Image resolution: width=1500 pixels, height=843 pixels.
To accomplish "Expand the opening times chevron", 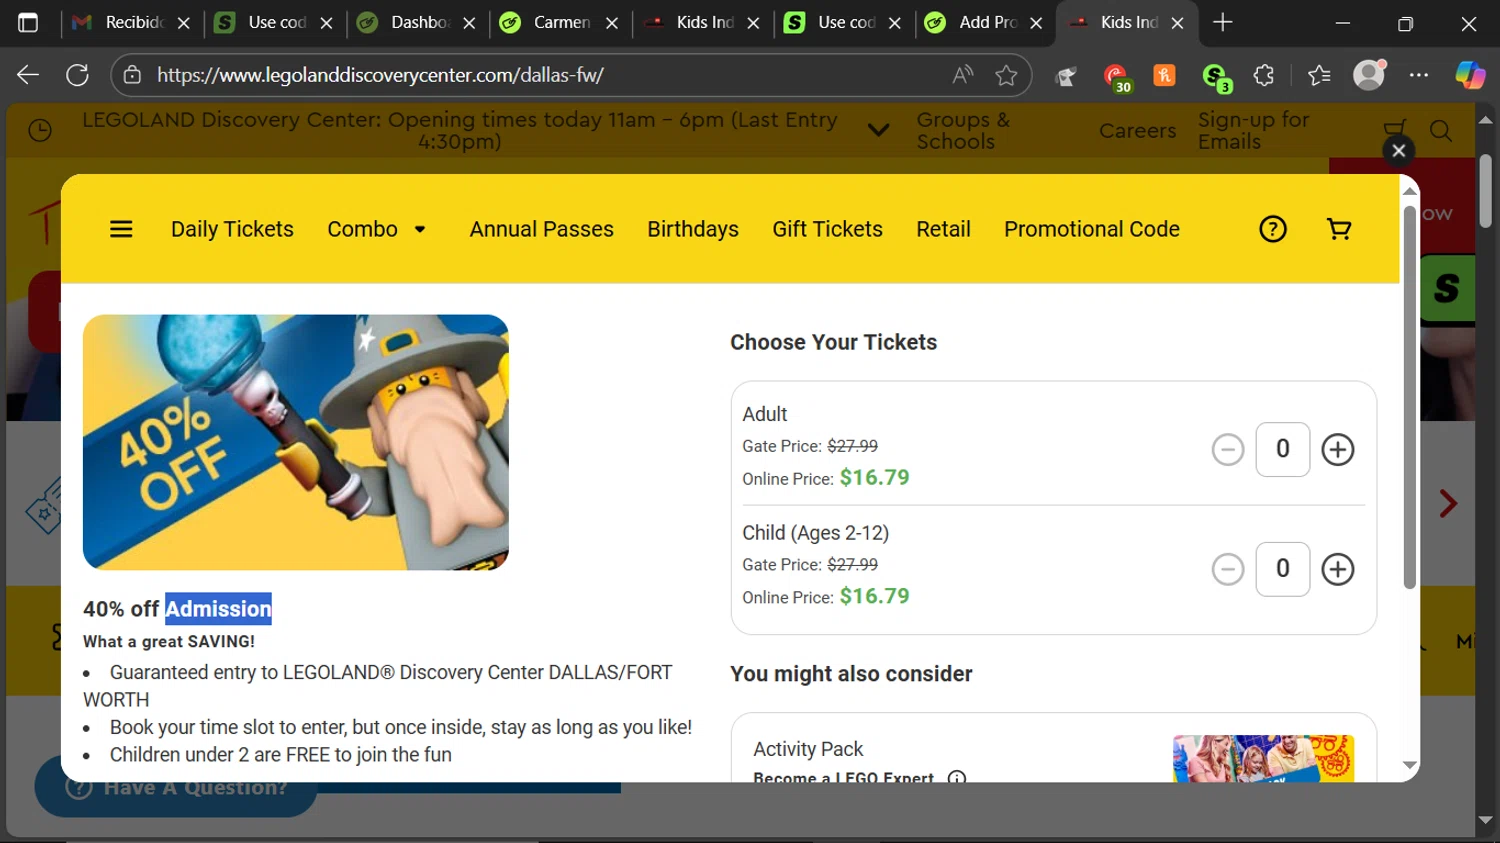I will click(878, 130).
